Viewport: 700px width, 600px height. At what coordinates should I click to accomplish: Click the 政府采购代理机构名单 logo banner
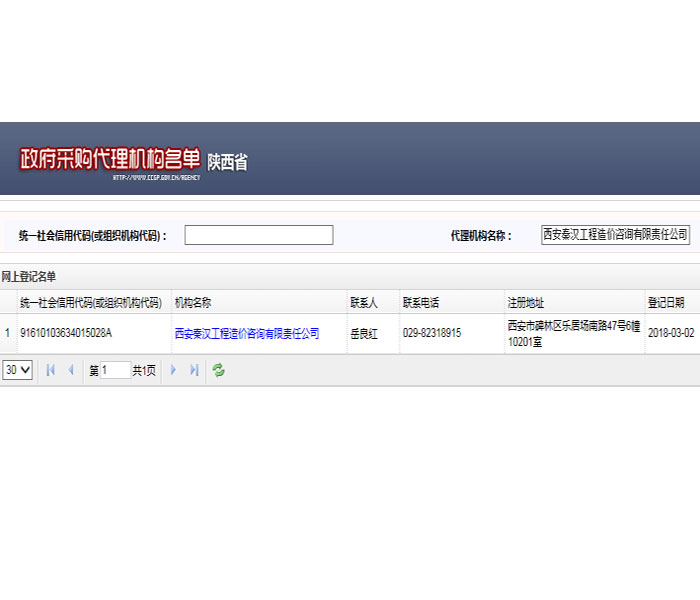(x=110, y=160)
